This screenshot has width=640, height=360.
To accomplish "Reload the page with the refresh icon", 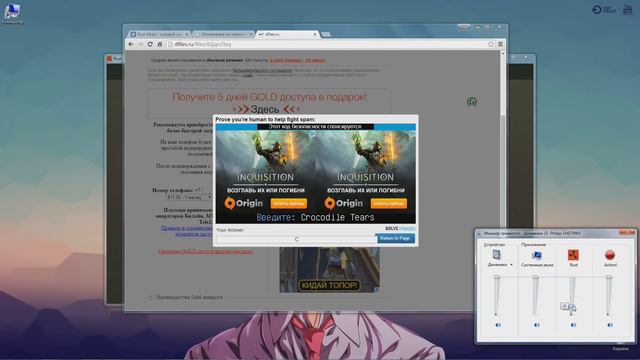I will [150, 44].
